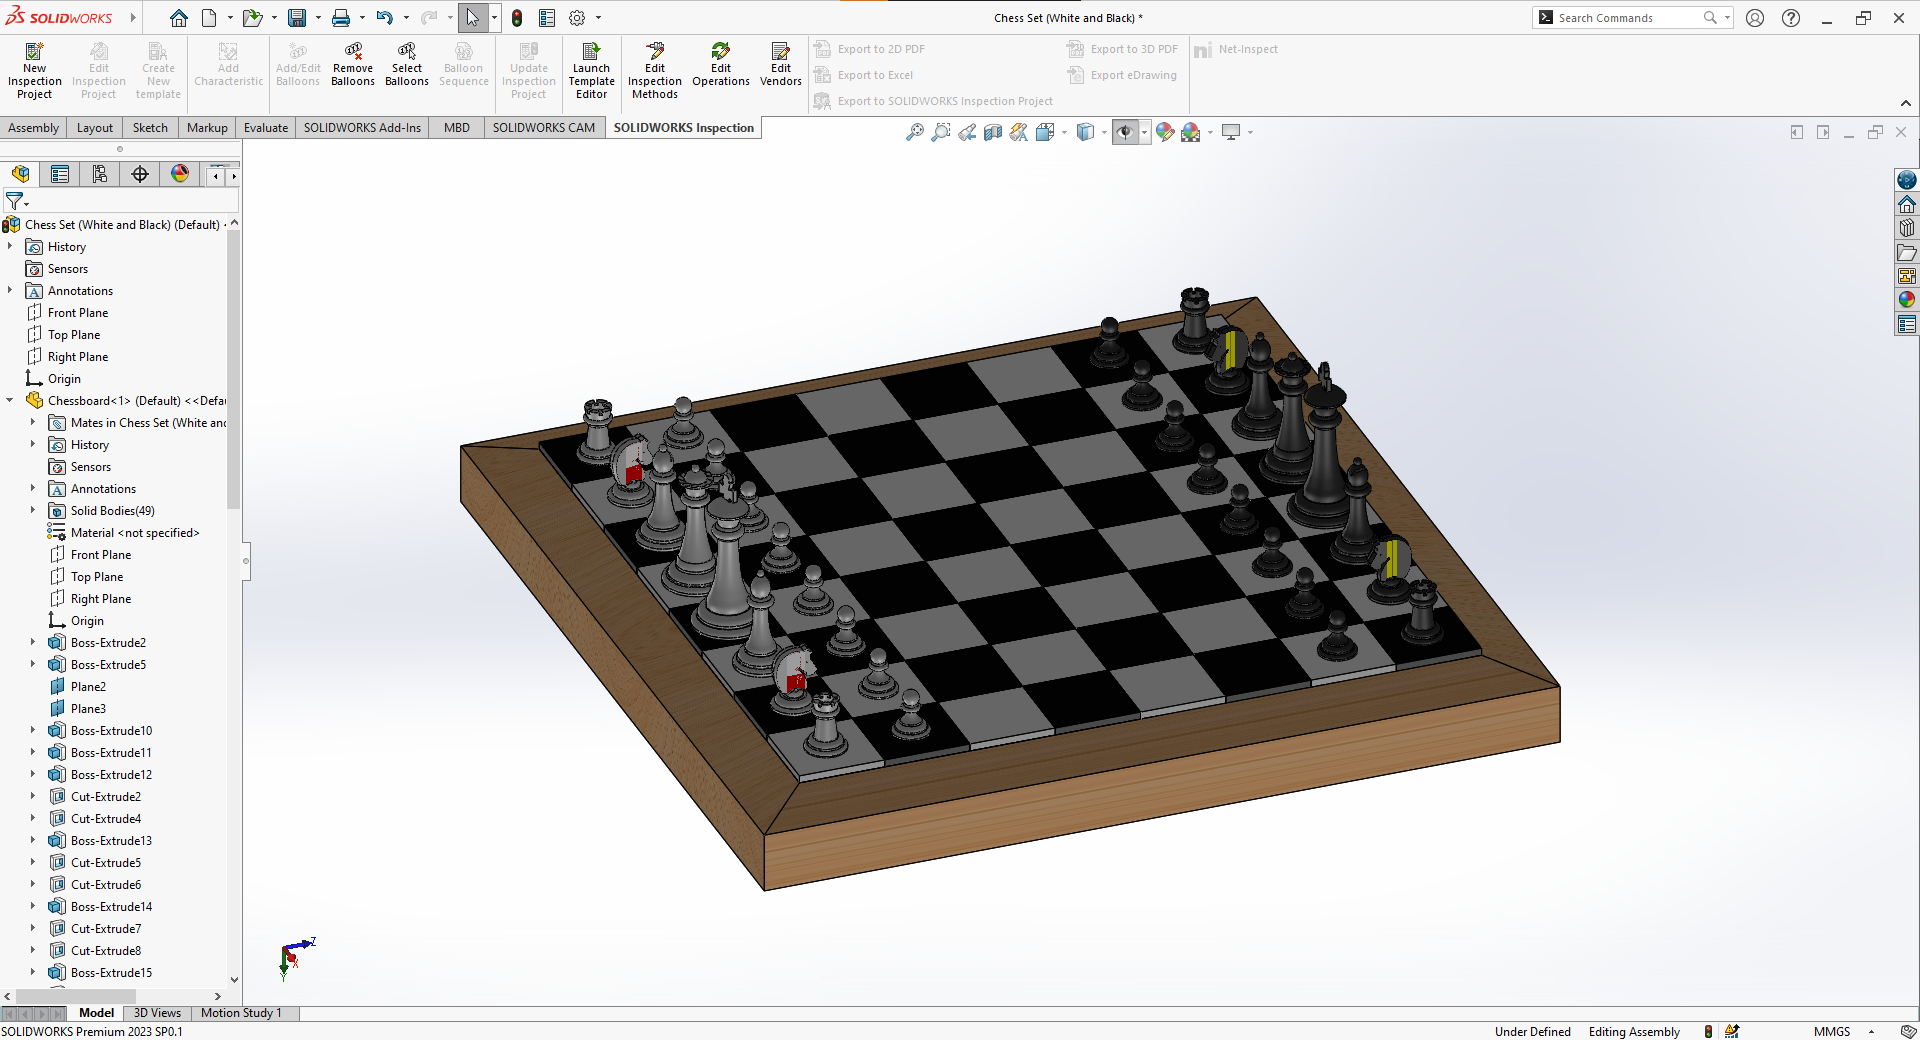
Task: Select Plane2 in feature tree
Action: point(88,687)
